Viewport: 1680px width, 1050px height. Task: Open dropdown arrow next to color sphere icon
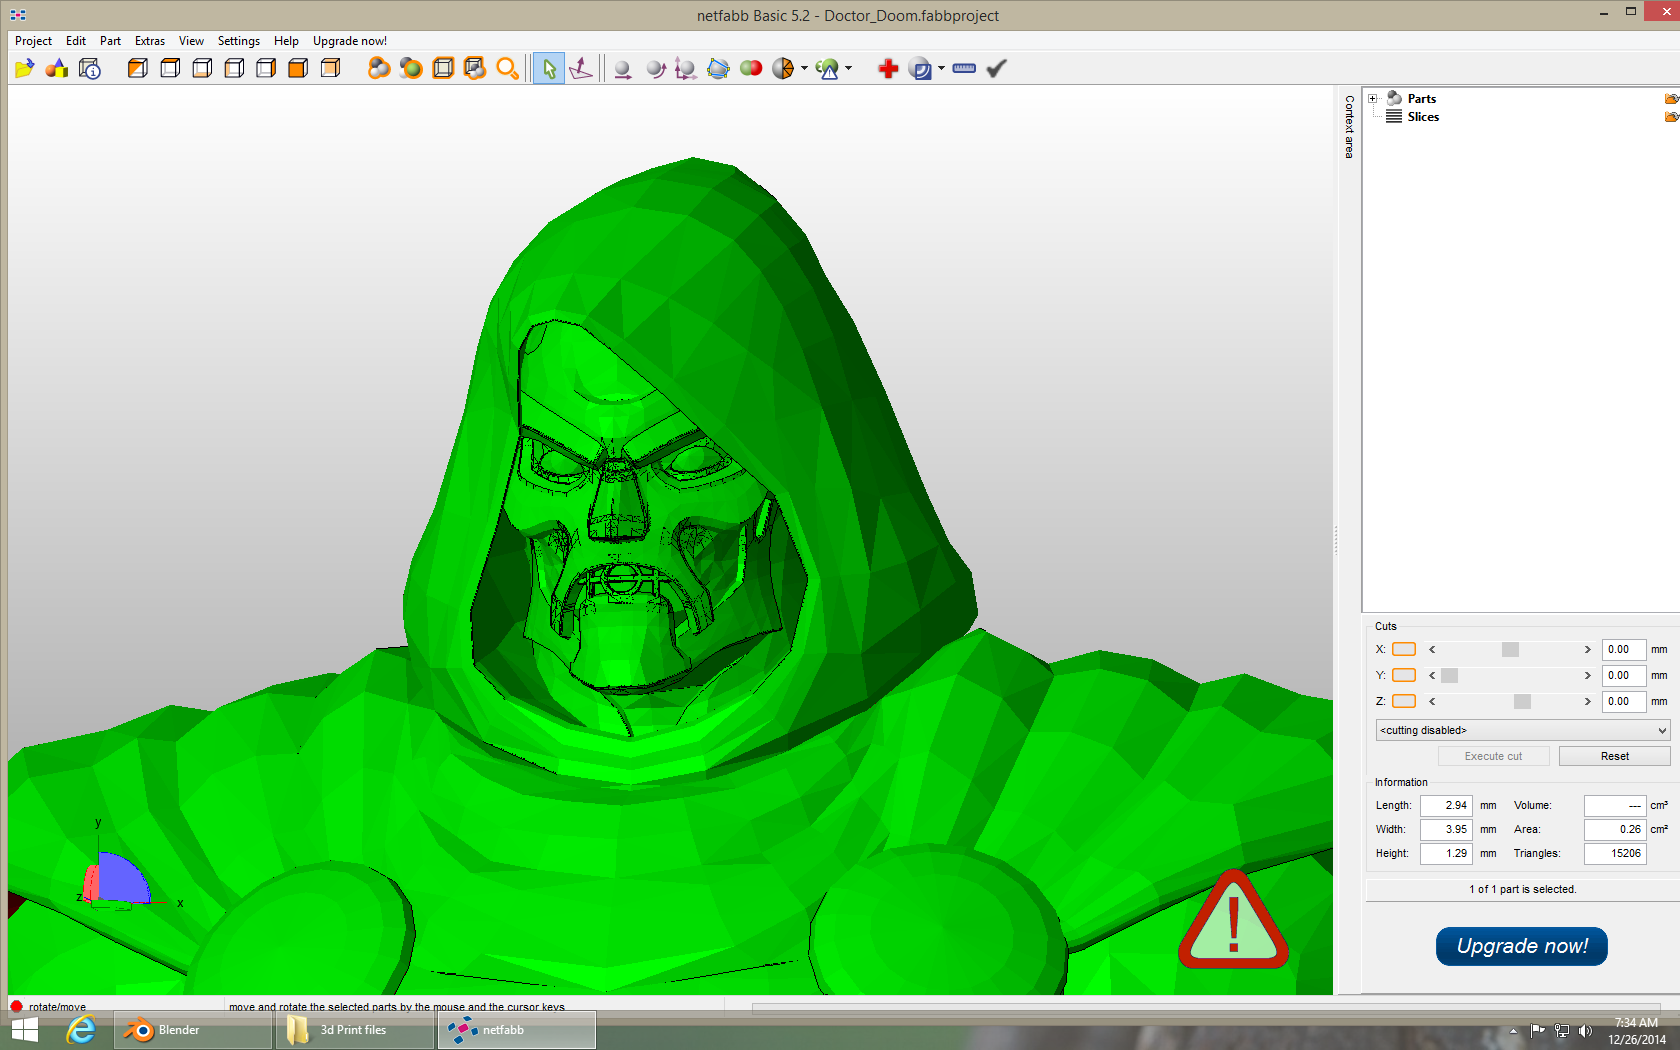[x=804, y=68]
